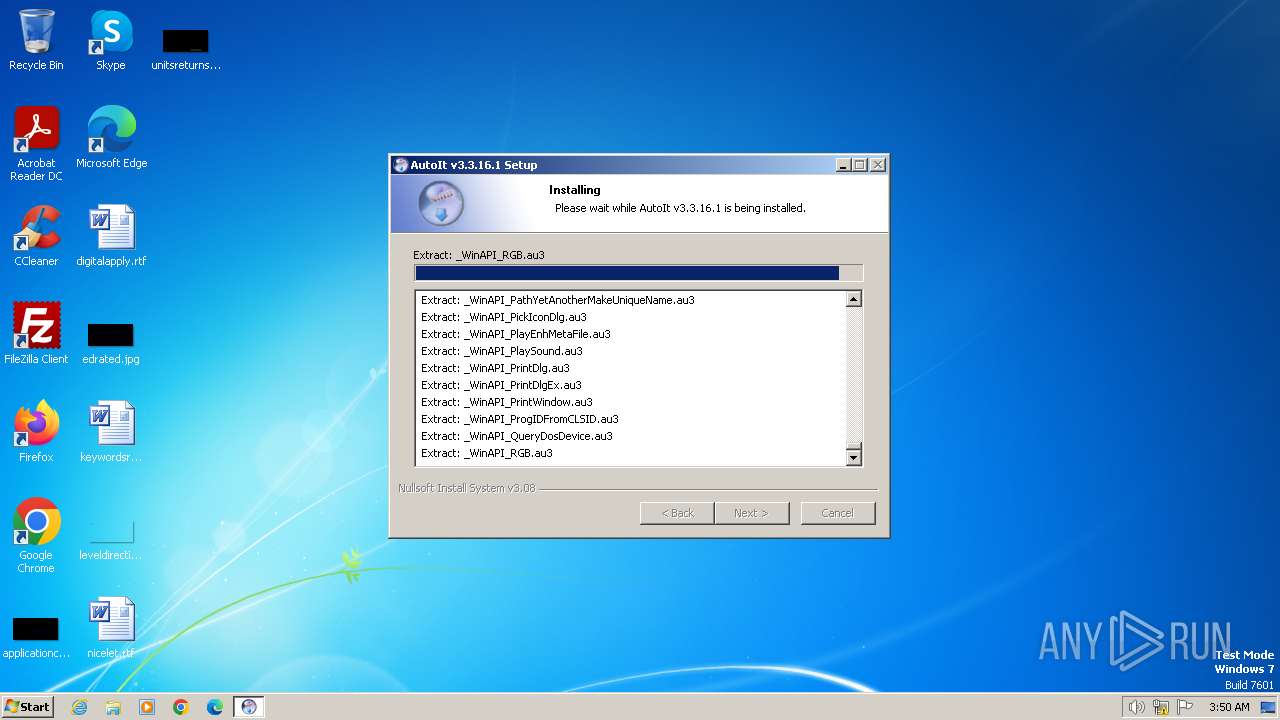Image resolution: width=1280 pixels, height=720 pixels.
Task: Open Acrobat Reader DC shortcut
Action: pos(36,143)
